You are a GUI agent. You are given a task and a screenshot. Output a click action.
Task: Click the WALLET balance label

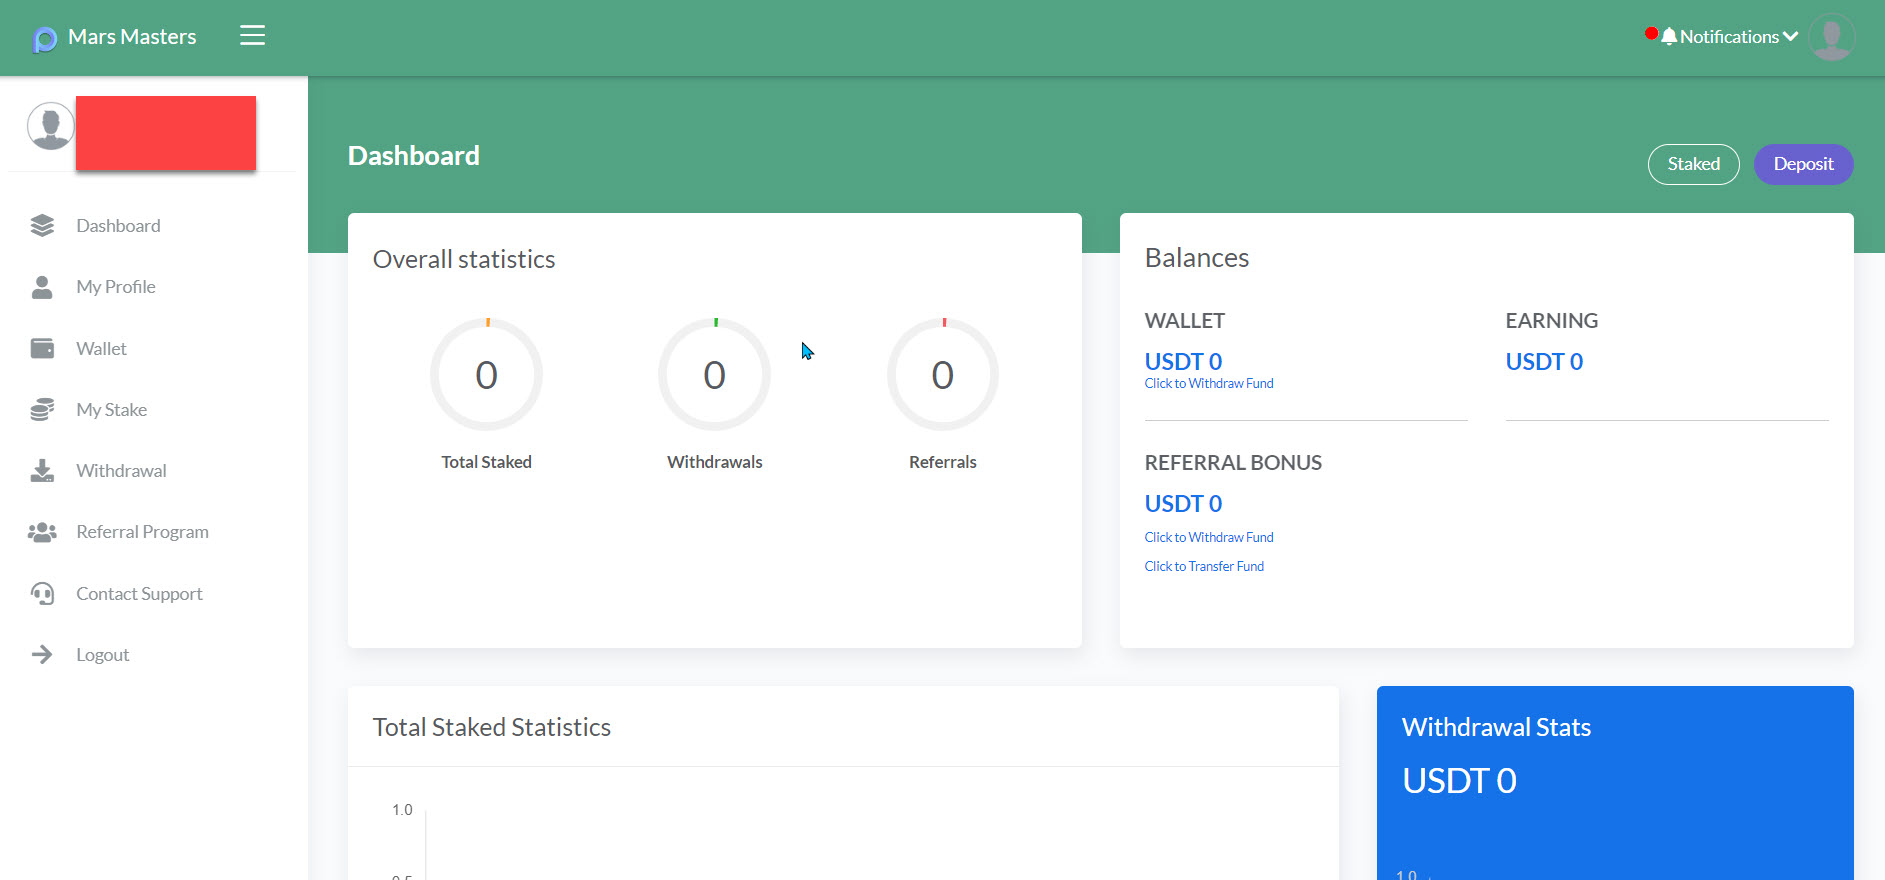[1185, 321]
